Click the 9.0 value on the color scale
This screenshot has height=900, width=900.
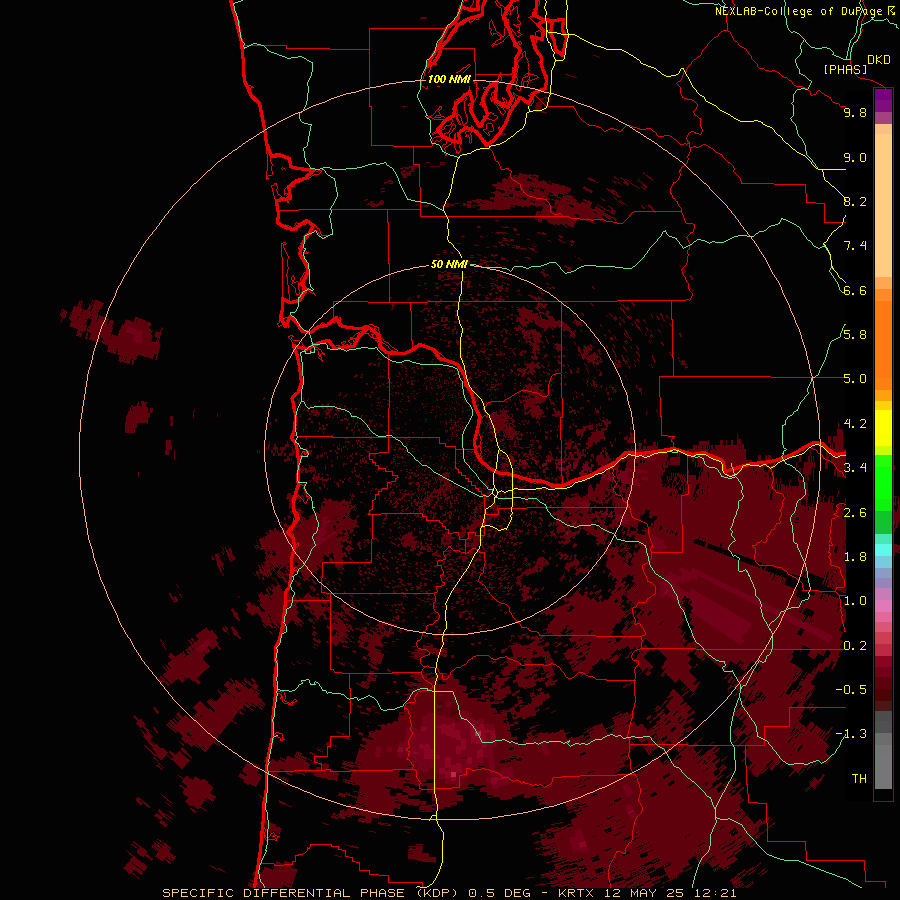tap(855, 157)
